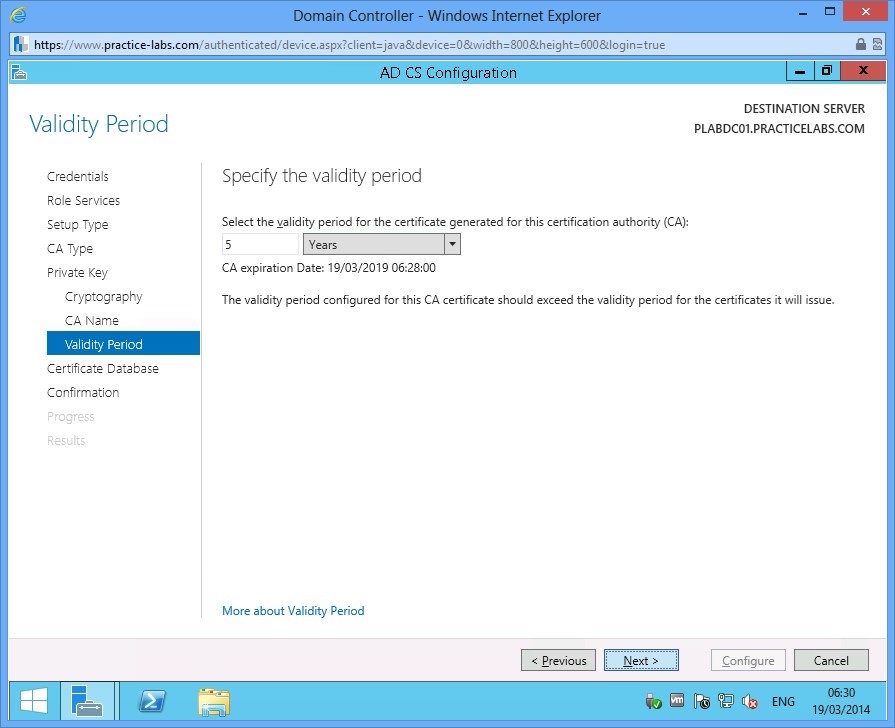Expand the Years validity unit dropdown
Viewport: 895px width, 728px height.
[x=452, y=243]
